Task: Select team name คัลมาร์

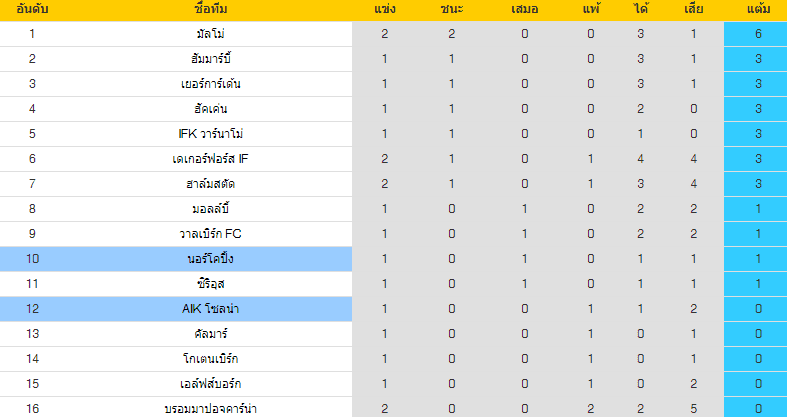Action: pyautogui.click(x=211, y=334)
